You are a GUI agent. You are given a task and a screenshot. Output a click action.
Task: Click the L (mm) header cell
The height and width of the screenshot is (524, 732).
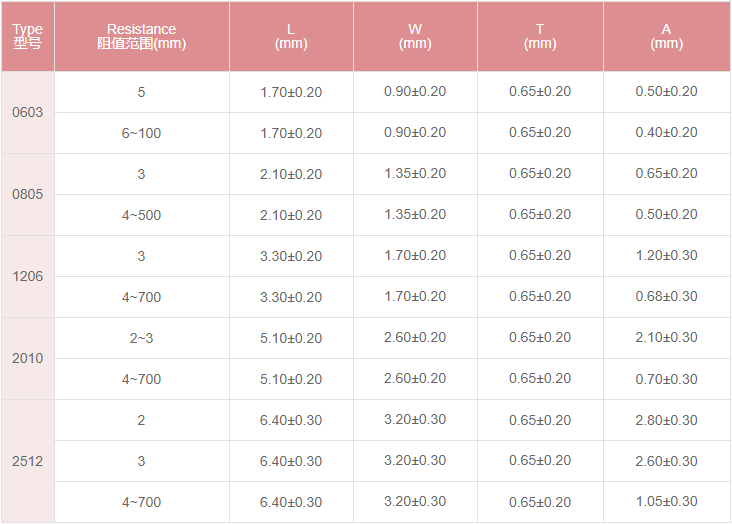291,36
